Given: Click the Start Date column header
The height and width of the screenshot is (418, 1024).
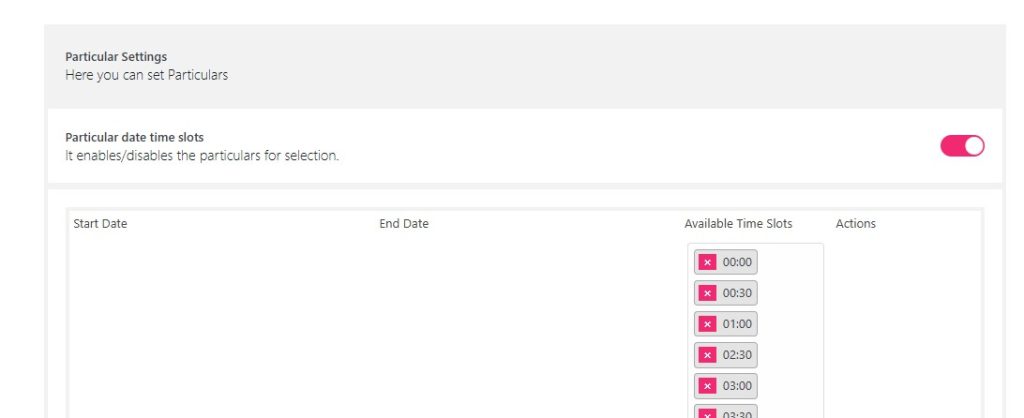Looking at the screenshot, I should pyautogui.click(x=100, y=224).
